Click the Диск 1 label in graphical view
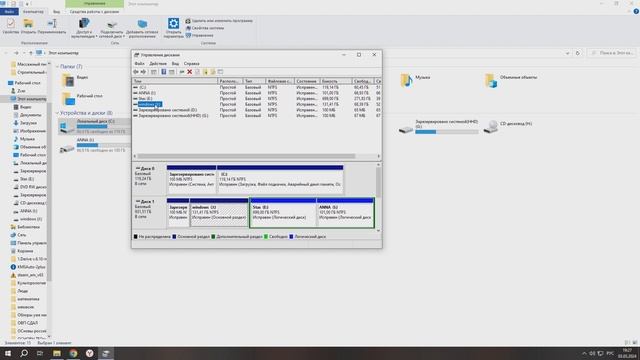This screenshot has height=360, width=640. click(x=146, y=202)
